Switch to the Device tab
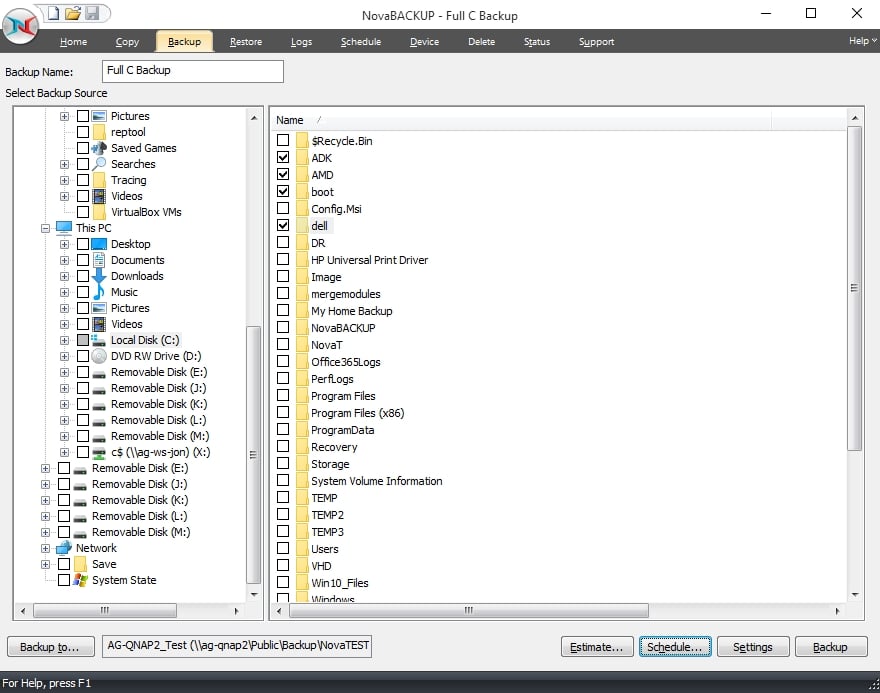 [x=424, y=42]
